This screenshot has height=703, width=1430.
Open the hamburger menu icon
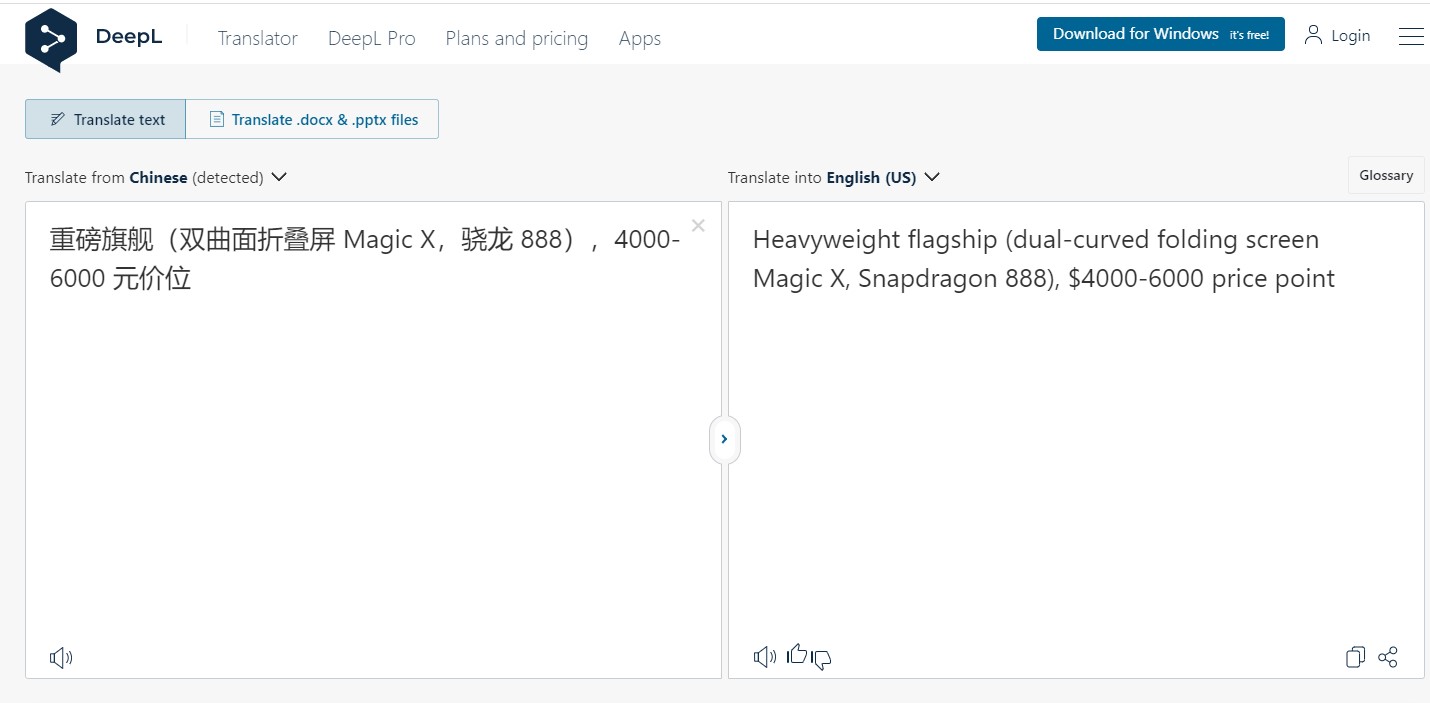coord(1411,36)
